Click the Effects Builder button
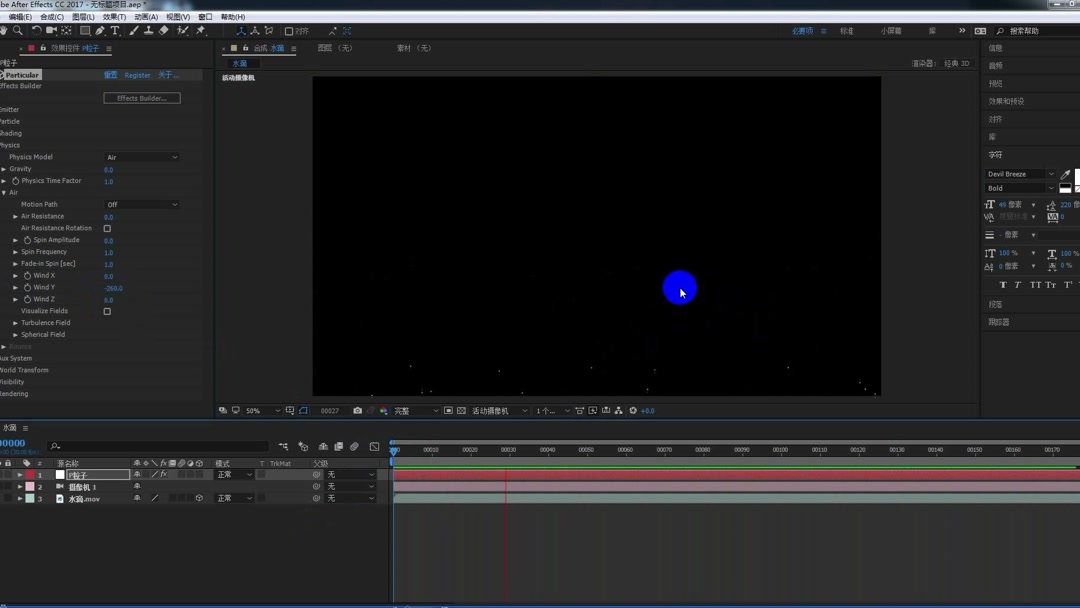 140,97
